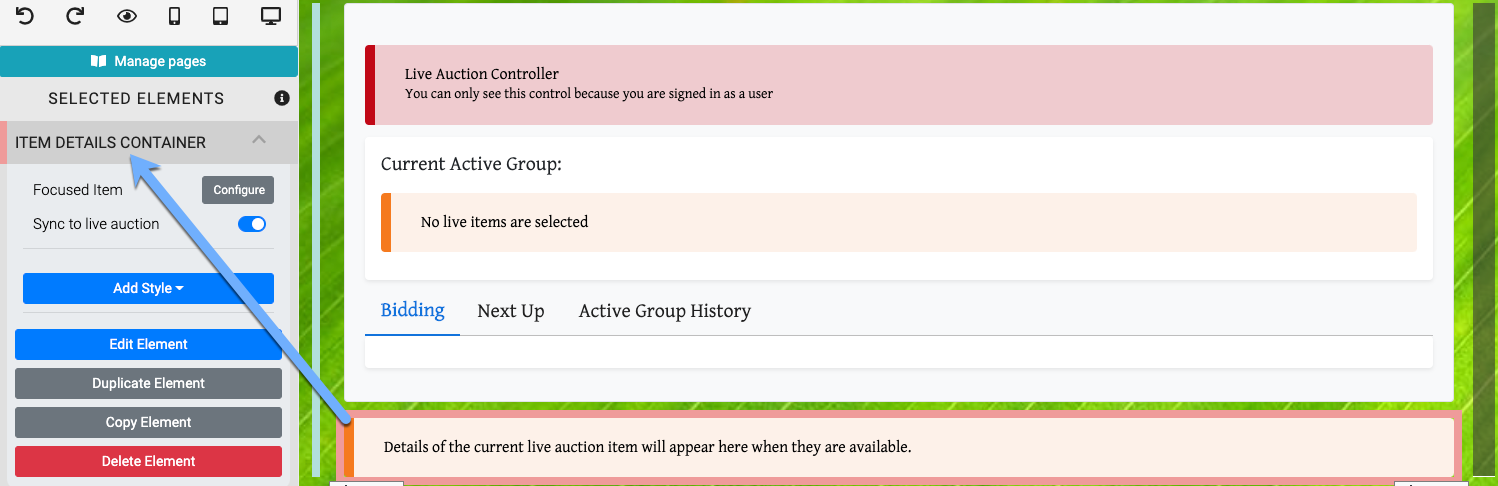Viewport: 1498px width, 486px height.
Task: Click Configure for Focused Item
Action: pyautogui.click(x=238, y=190)
